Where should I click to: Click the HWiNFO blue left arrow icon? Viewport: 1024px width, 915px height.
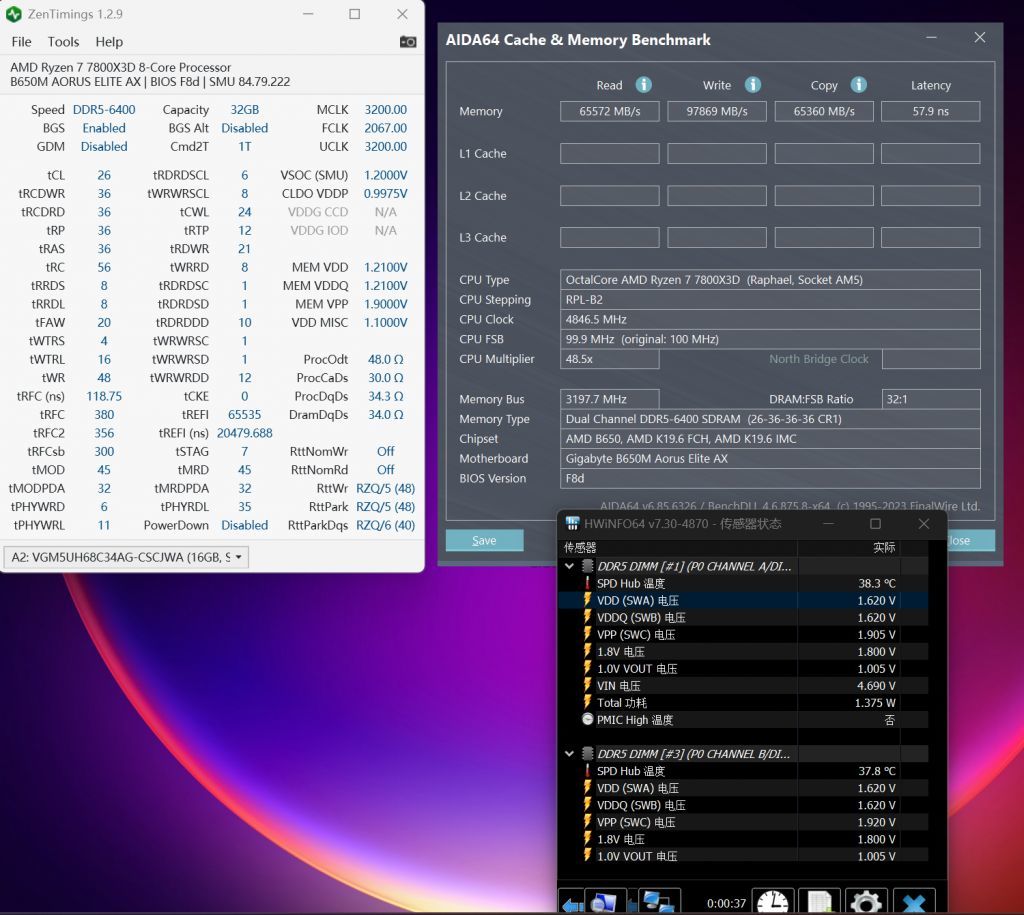coord(573,904)
